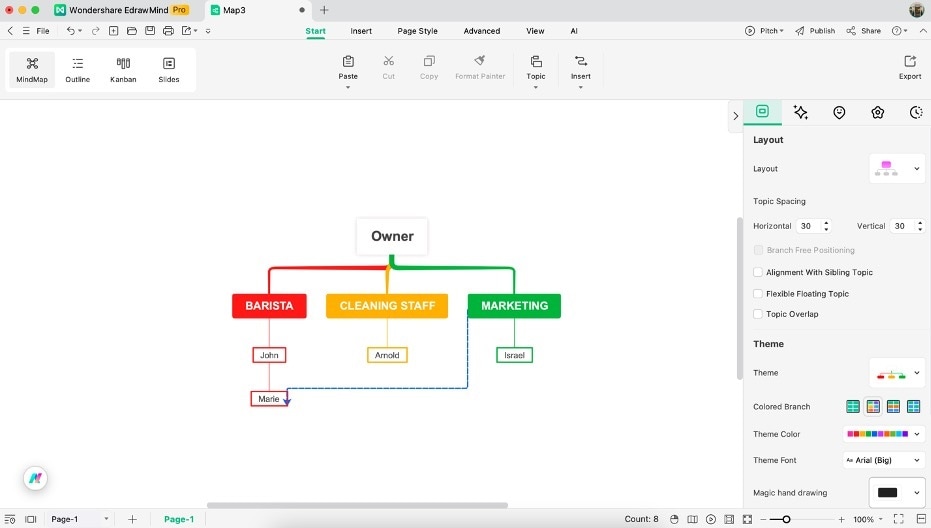Click the Paste clipboard icon

pyautogui.click(x=348, y=61)
